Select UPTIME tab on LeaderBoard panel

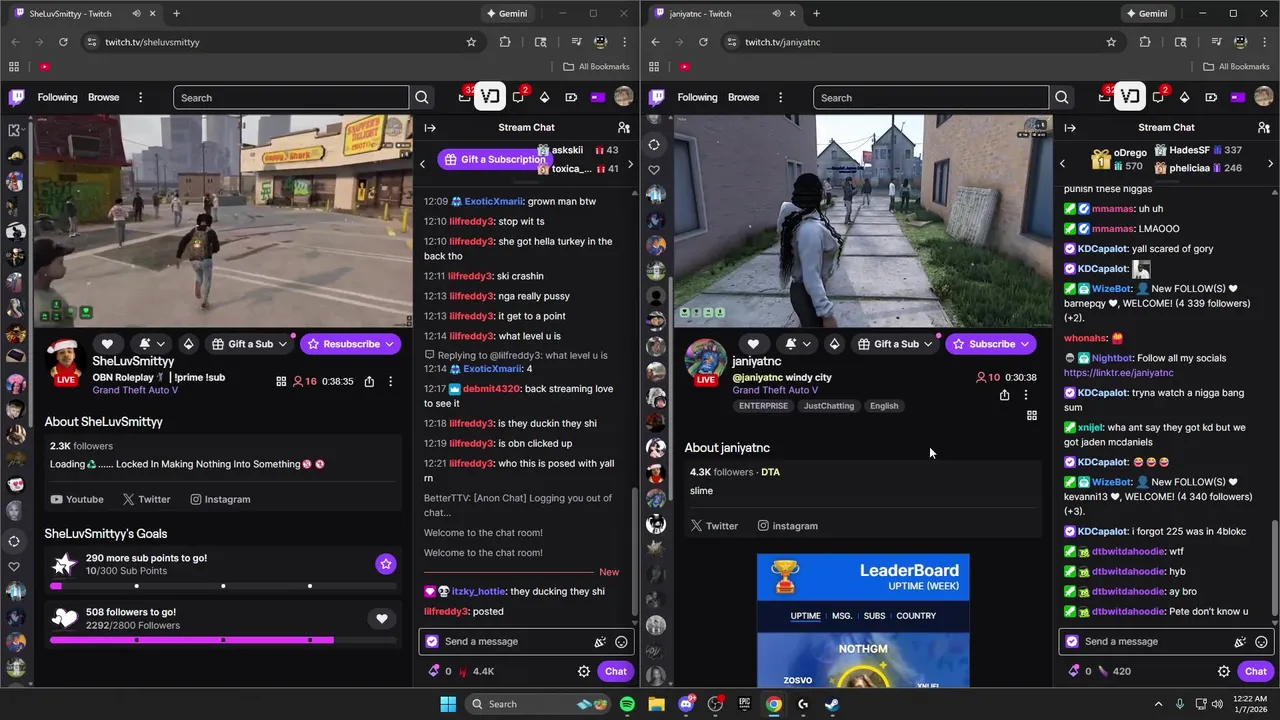(x=806, y=616)
